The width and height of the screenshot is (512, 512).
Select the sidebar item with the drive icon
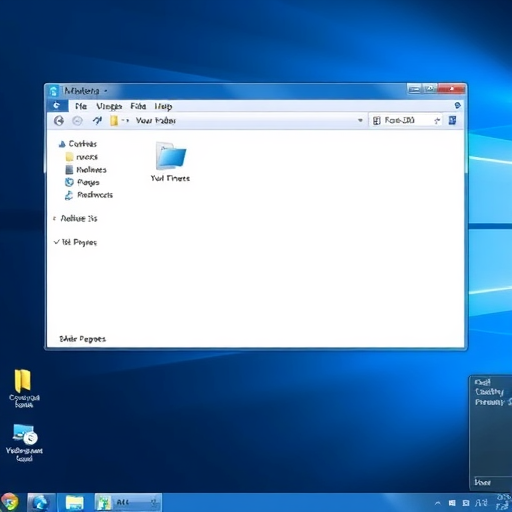(x=86, y=170)
